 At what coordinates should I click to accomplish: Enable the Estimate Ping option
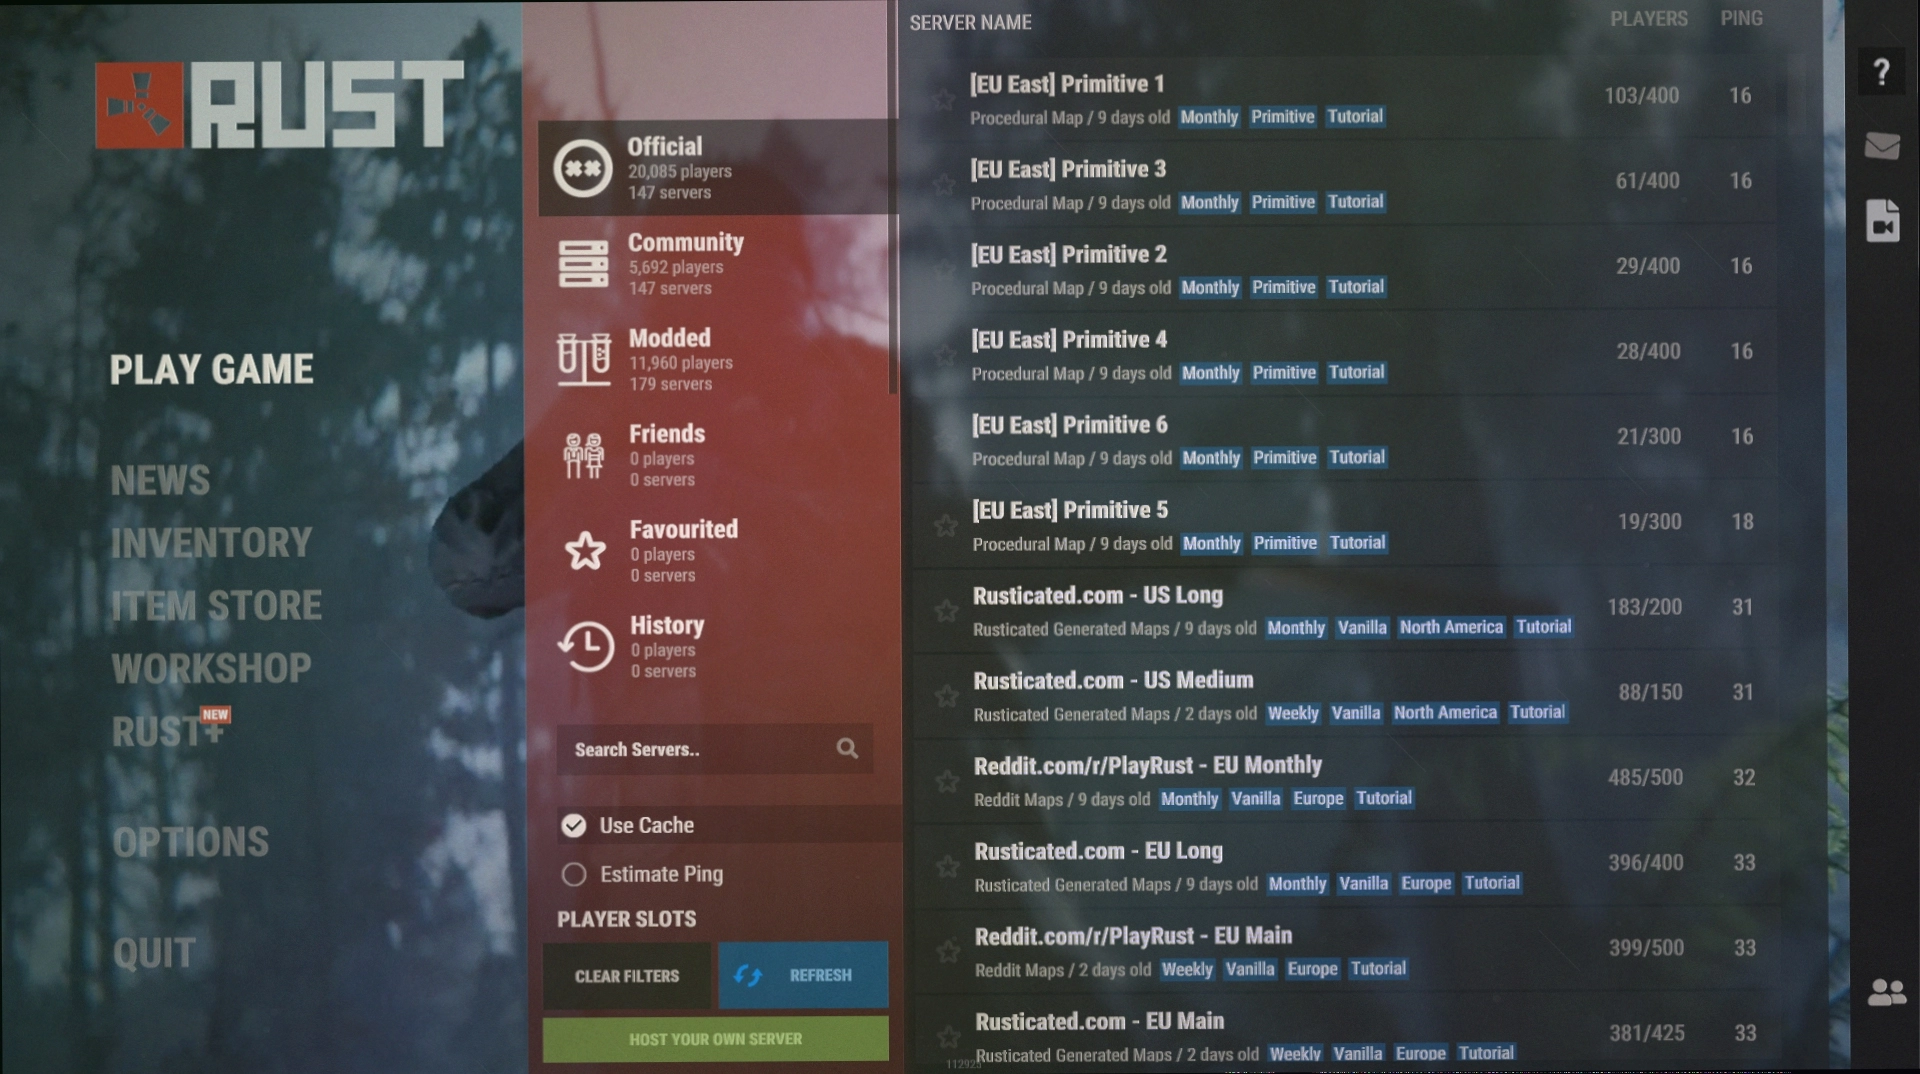(574, 874)
